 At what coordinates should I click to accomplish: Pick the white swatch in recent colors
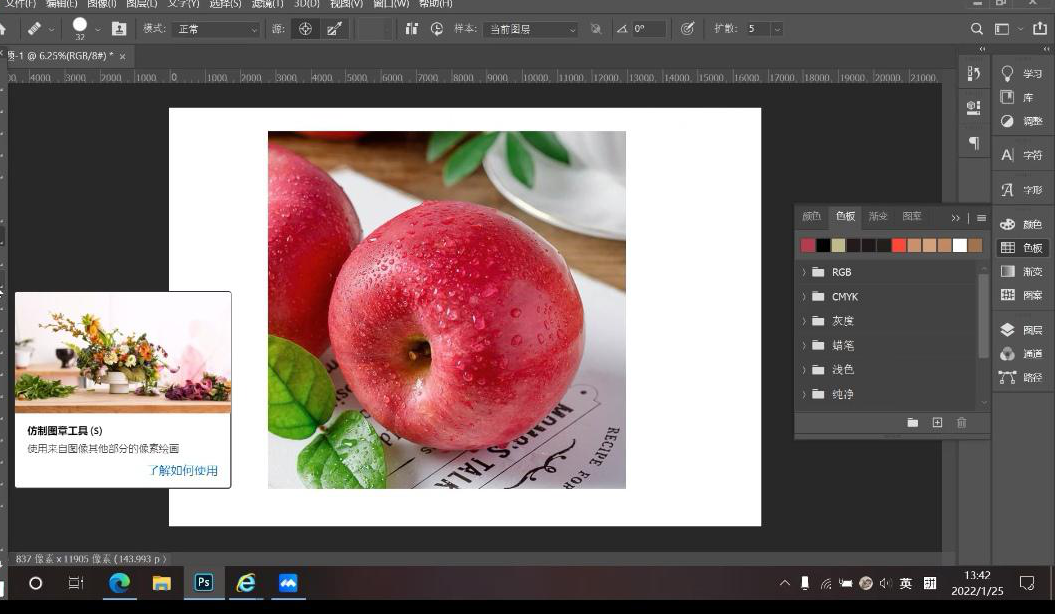click(960, 245)
